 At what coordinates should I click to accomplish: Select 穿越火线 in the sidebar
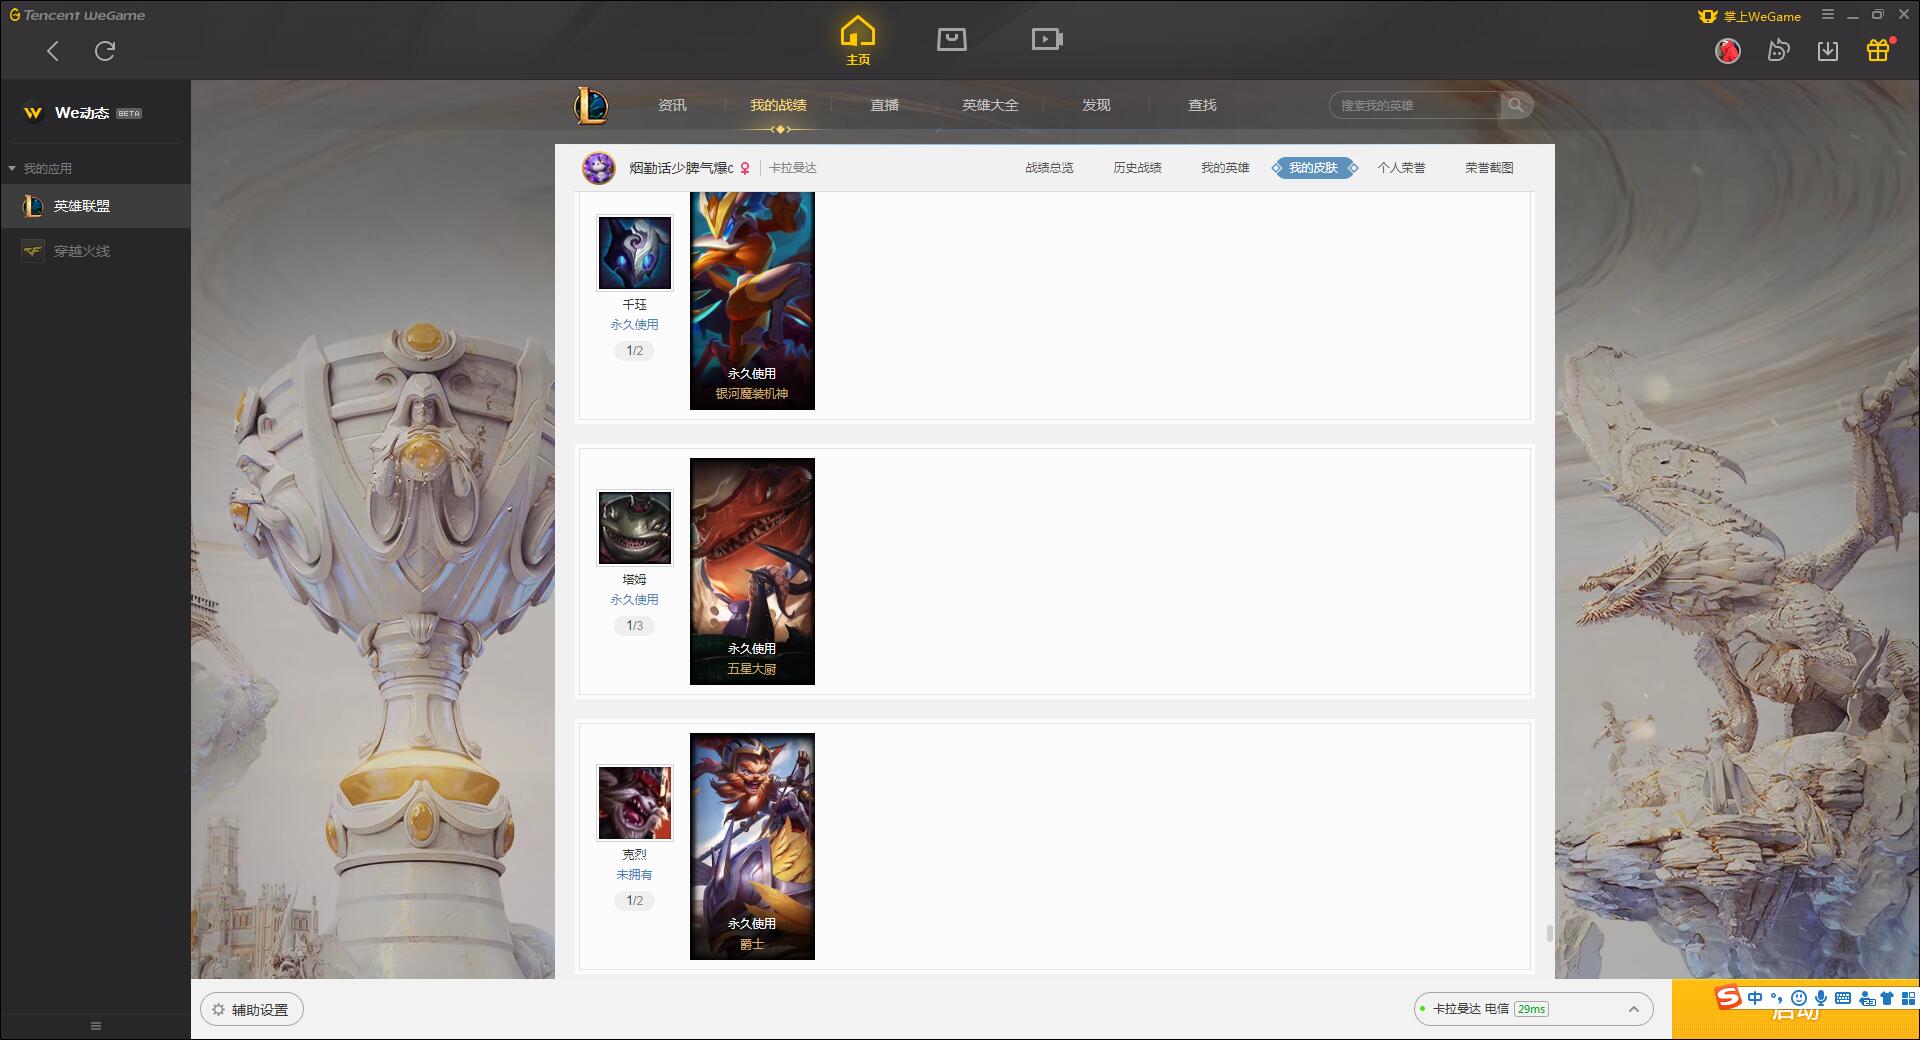(x=95, y=251)
